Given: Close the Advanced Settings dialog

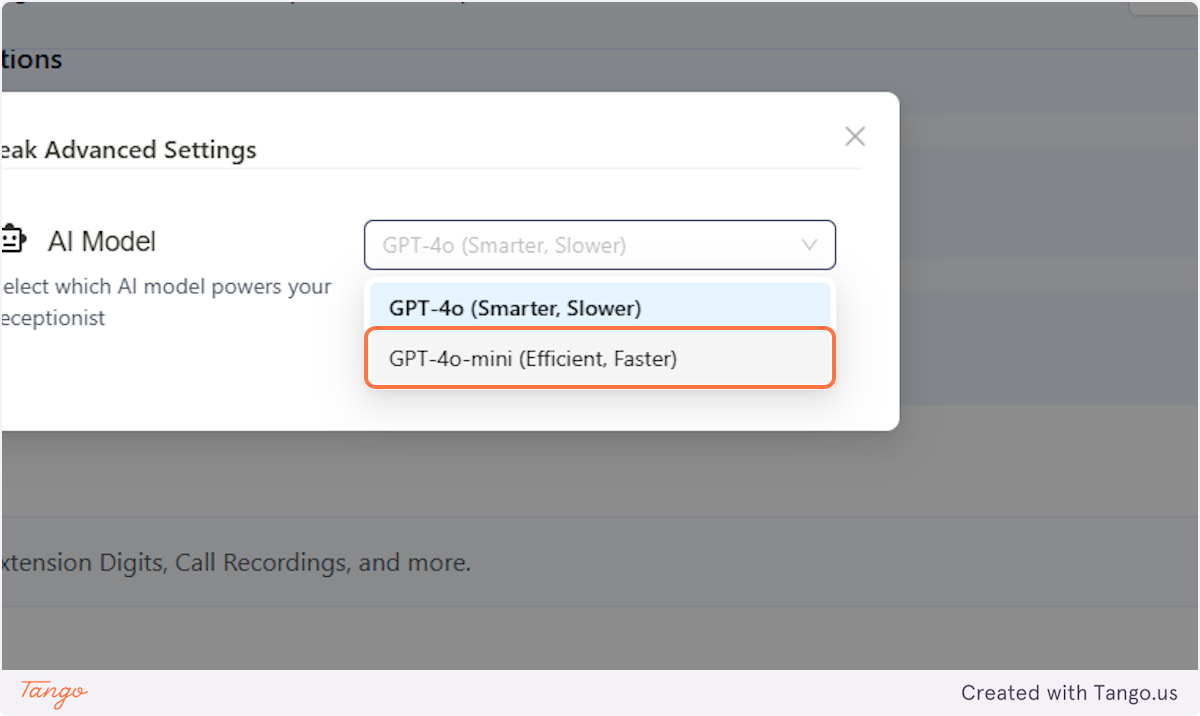Looking at the screenshot, I should [855, 136].
